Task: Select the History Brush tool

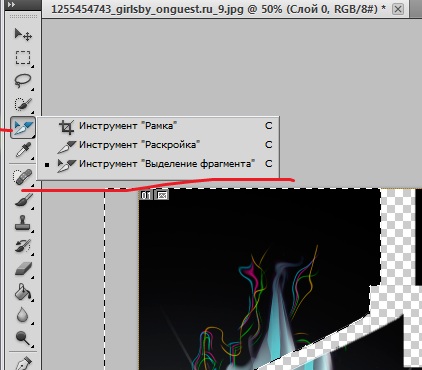Action: (23, 246)
